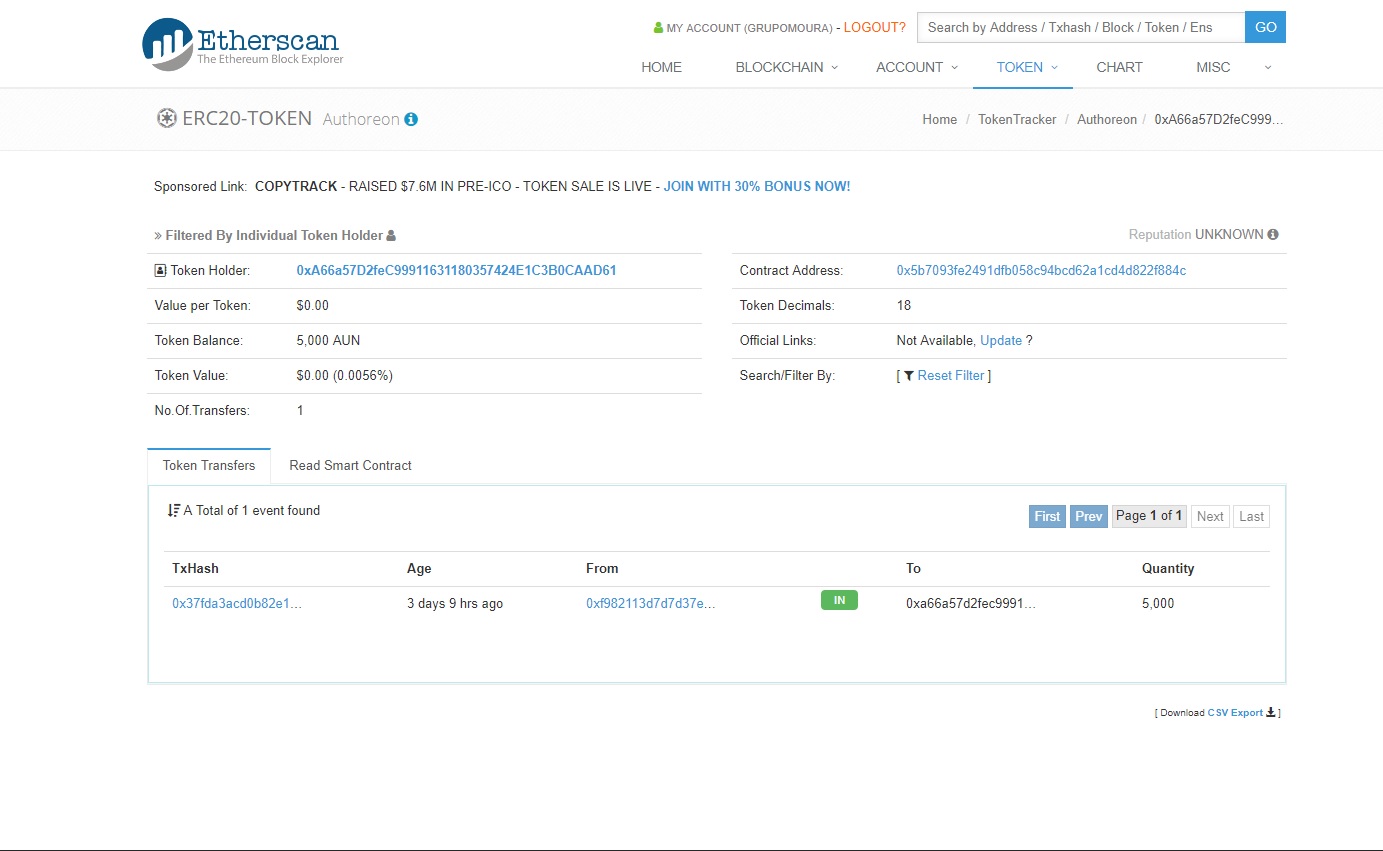Viewport: 1383px width, 851px height.
Task: Click the TxHash column header
Action: coord(195,568)
